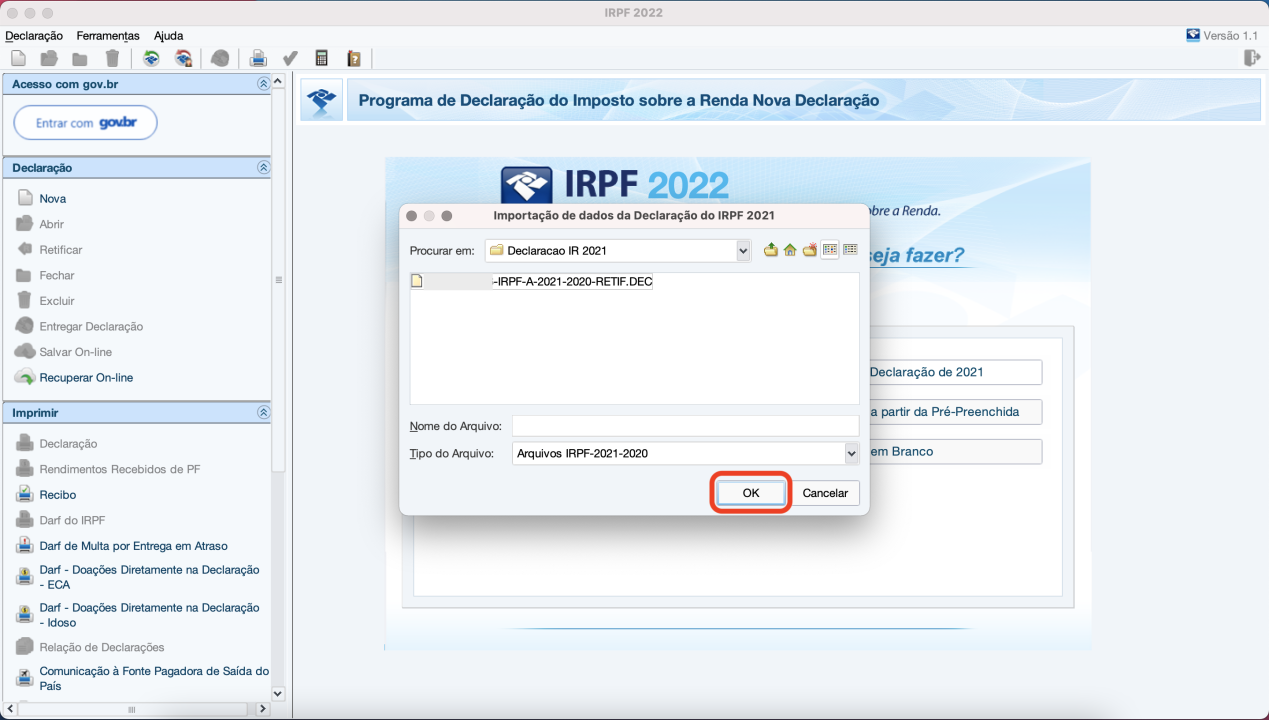Open the 'Procurar em' folder dropdown
Image resolution: width=1269 pixels, height=720 pixels.
[x=743, y=251]
